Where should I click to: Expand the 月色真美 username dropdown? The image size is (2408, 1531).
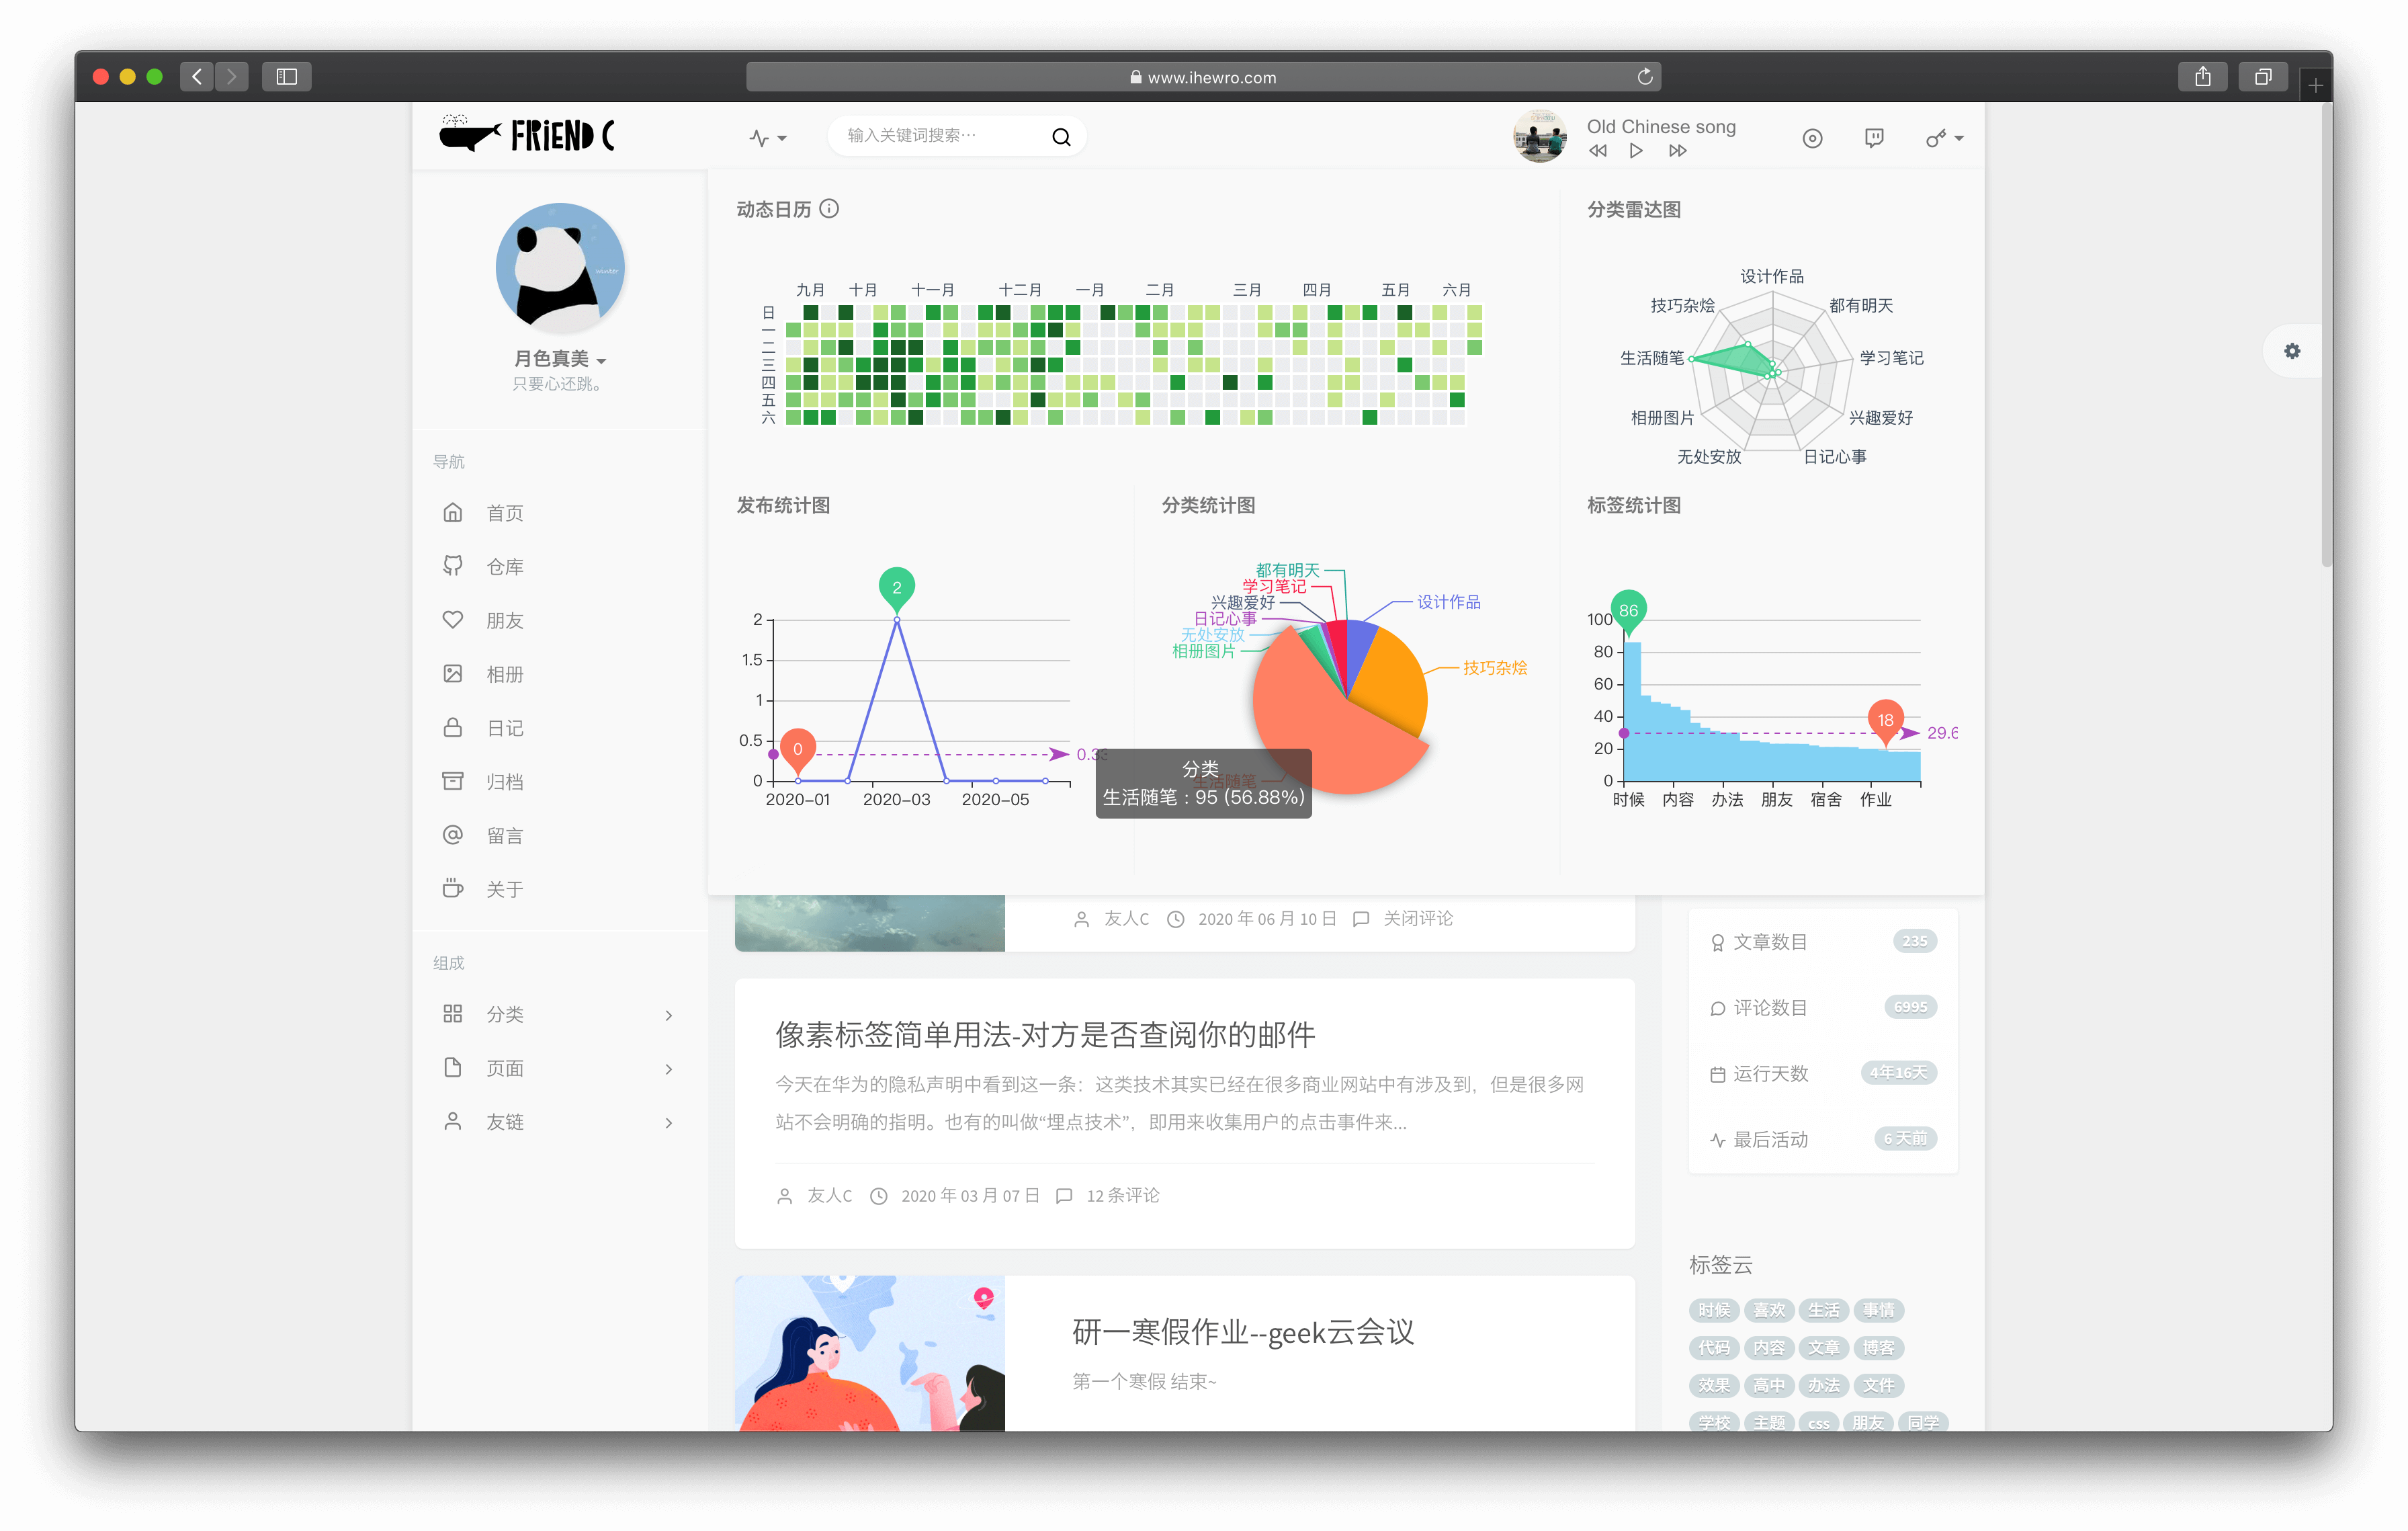tap(560, 359)
